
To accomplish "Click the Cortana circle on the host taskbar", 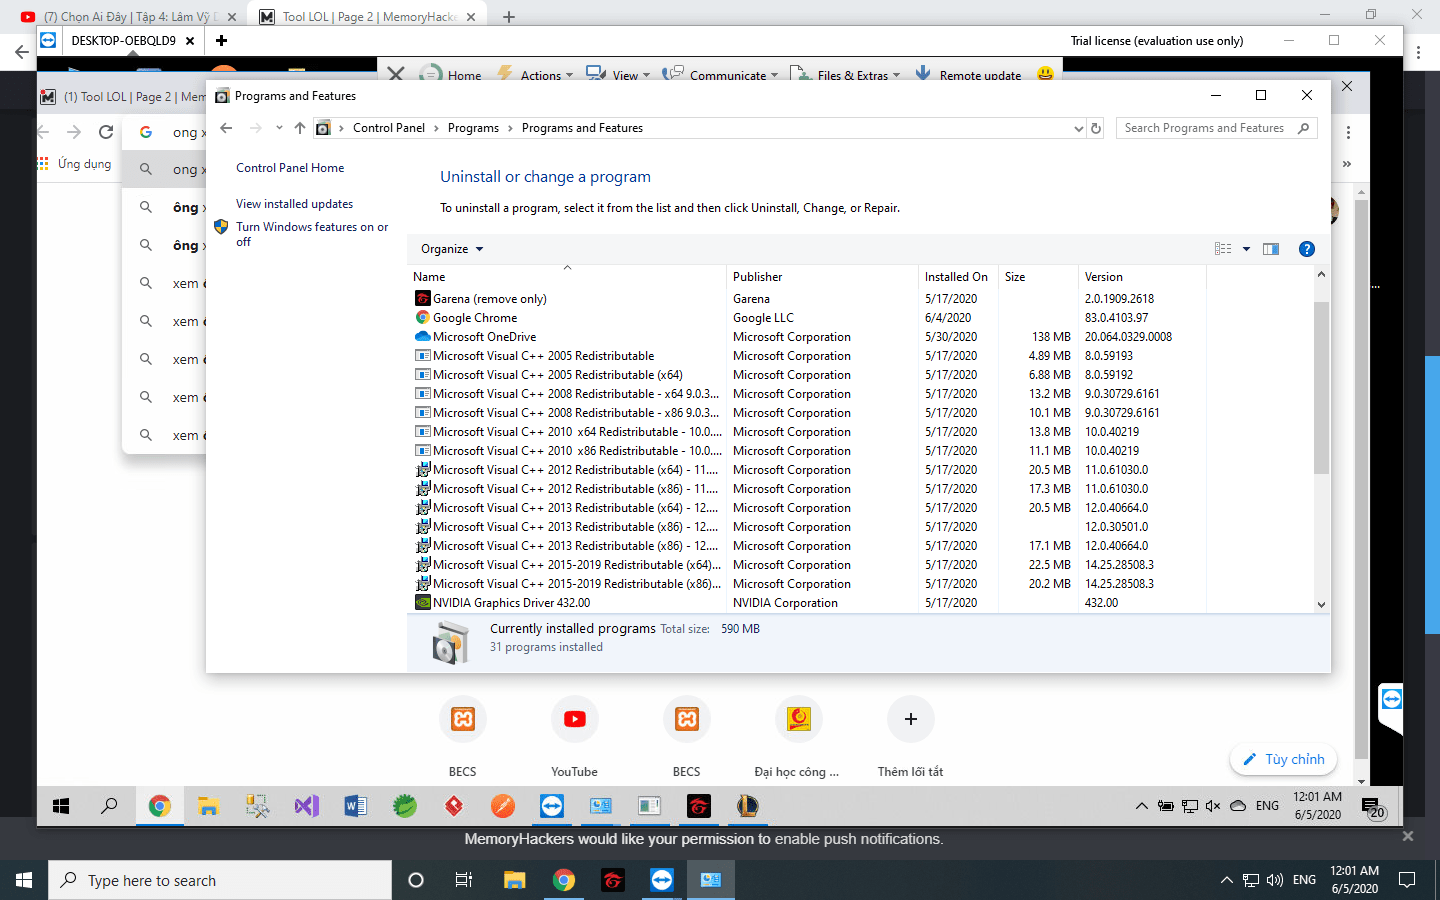I will tap(416, 880).
